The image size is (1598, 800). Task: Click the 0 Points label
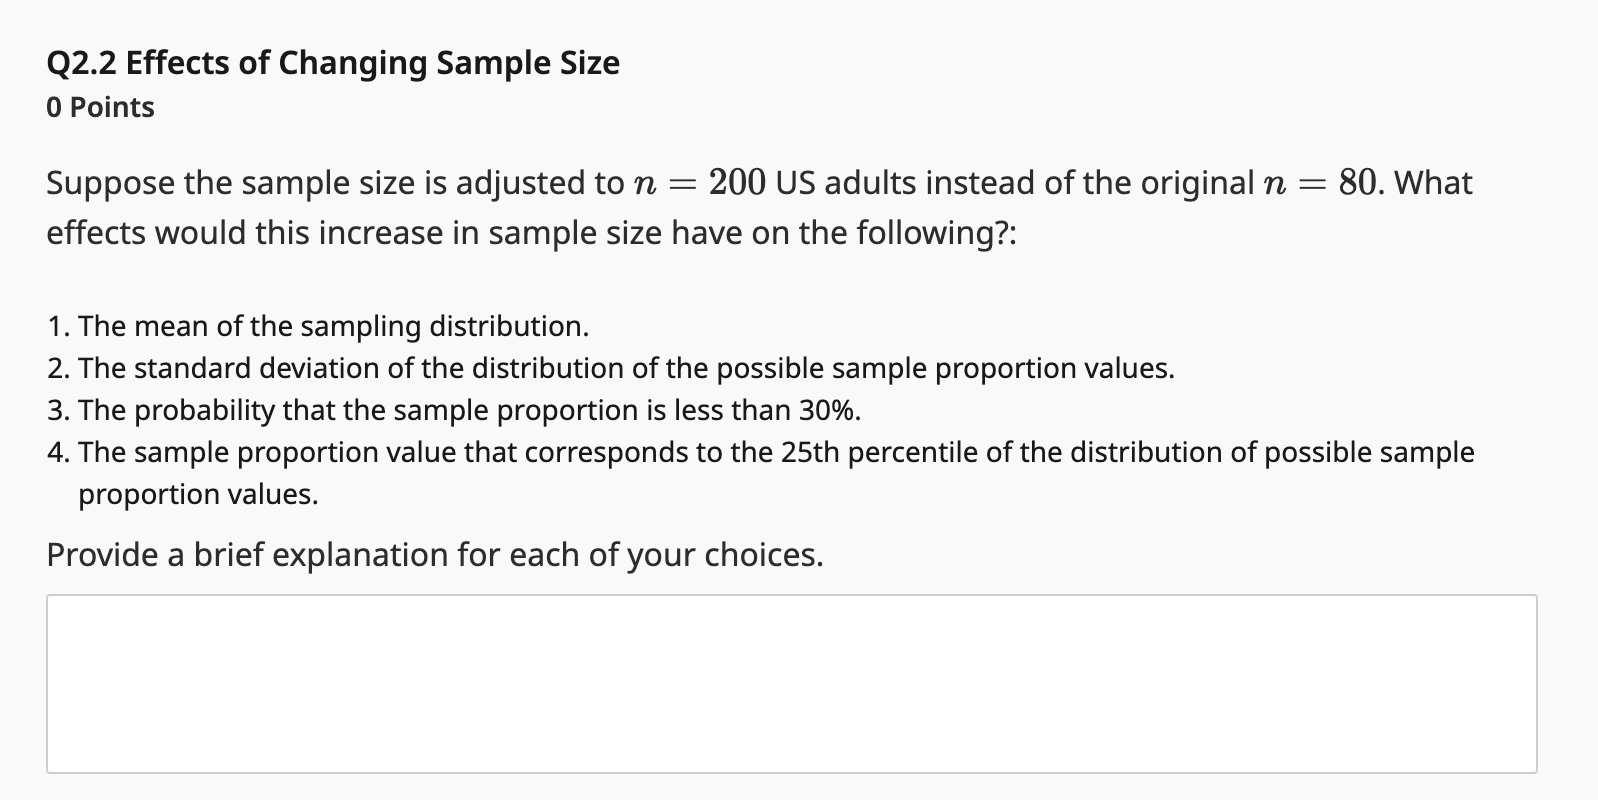click(99, 106)
